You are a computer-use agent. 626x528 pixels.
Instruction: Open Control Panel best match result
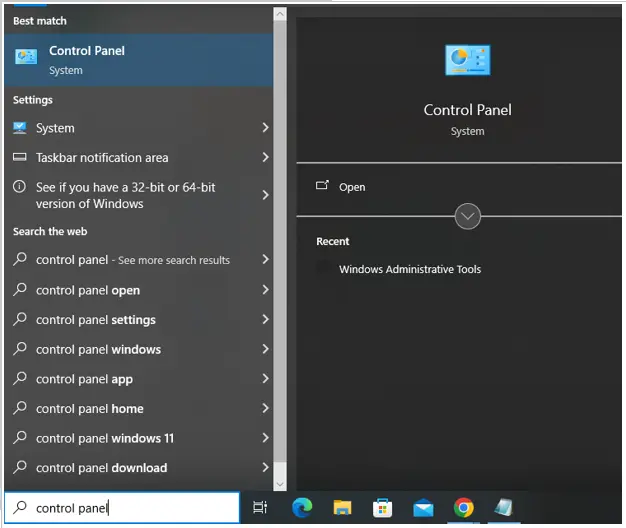(x=139, y=60)
